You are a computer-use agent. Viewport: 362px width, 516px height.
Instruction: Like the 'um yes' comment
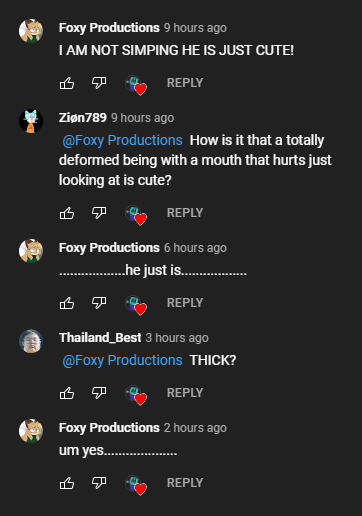pos(67,483)
